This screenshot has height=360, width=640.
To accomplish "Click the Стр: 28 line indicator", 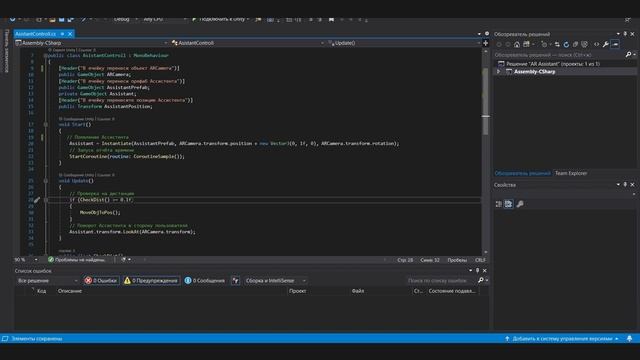I will [405, 260].
